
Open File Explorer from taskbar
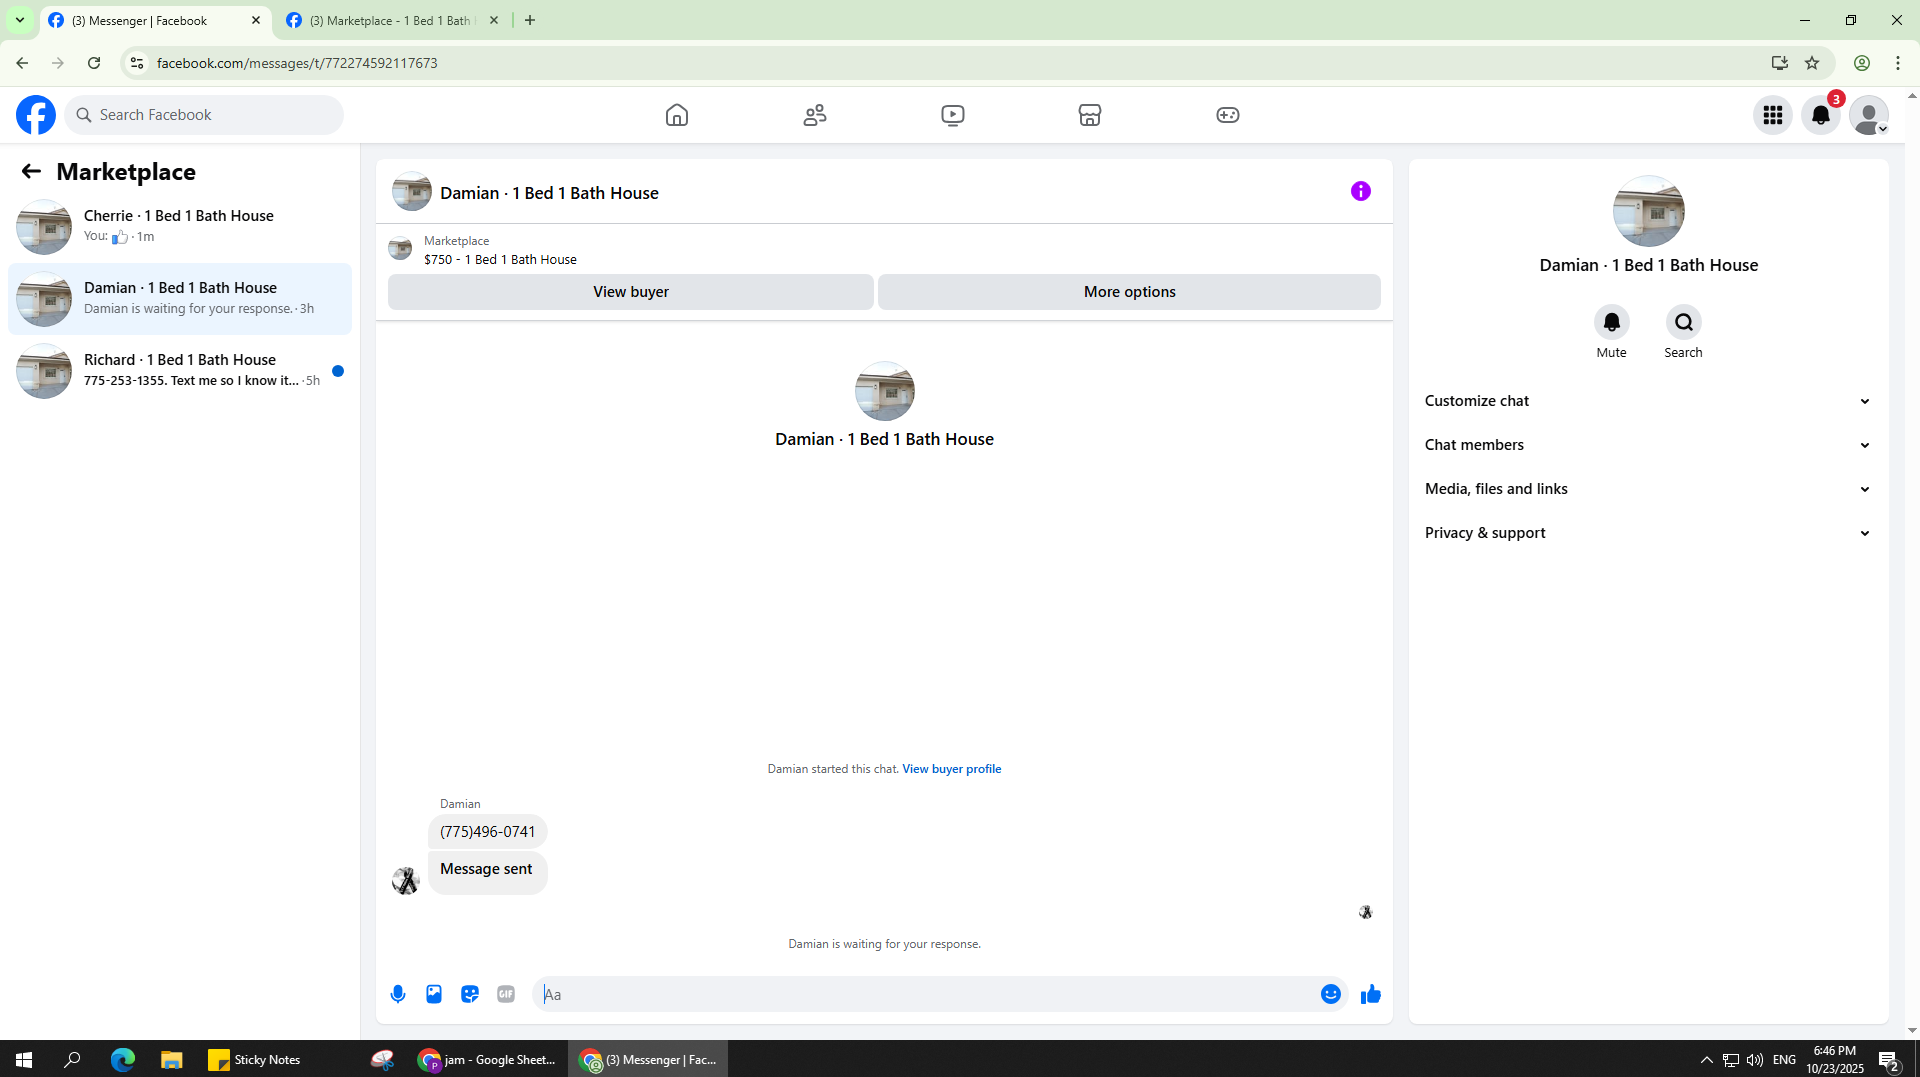171,1060
